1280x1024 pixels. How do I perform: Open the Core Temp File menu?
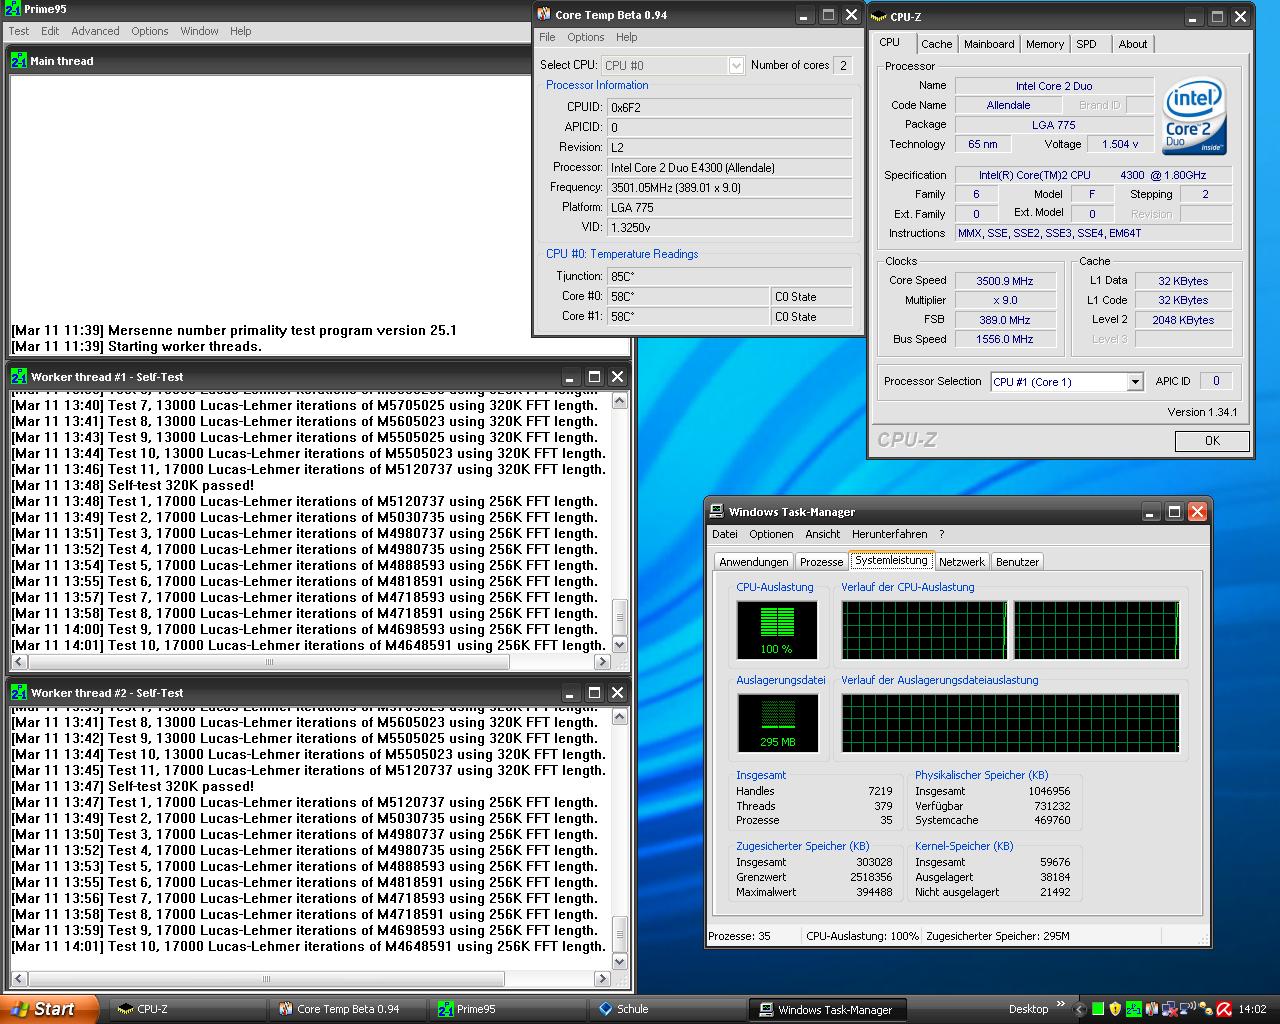click(x=547, y=37)
